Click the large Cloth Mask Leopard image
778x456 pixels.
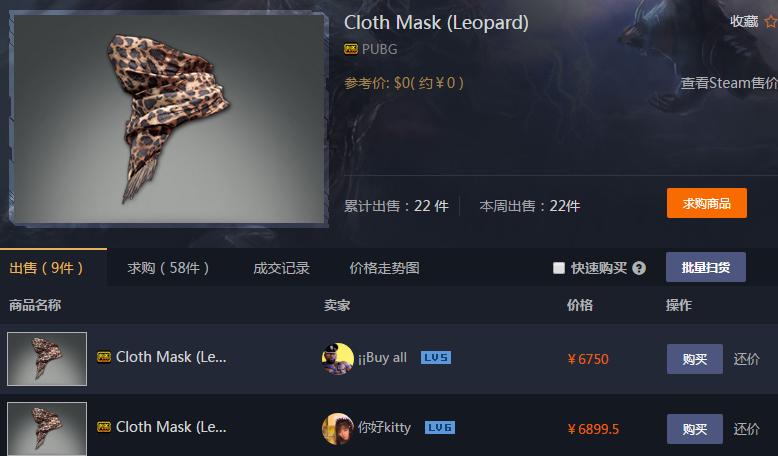coord(169,119)
